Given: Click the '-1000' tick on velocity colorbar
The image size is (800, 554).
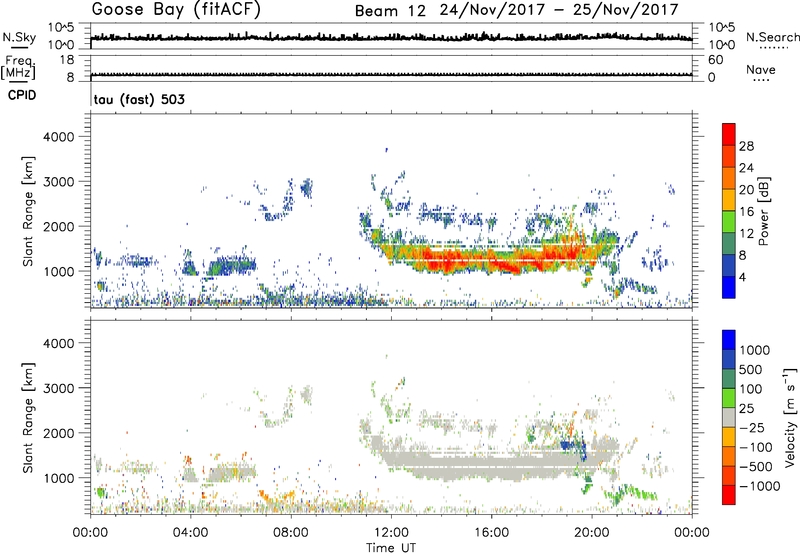Looking at the screenshot, I should click(x=760, y=486).
